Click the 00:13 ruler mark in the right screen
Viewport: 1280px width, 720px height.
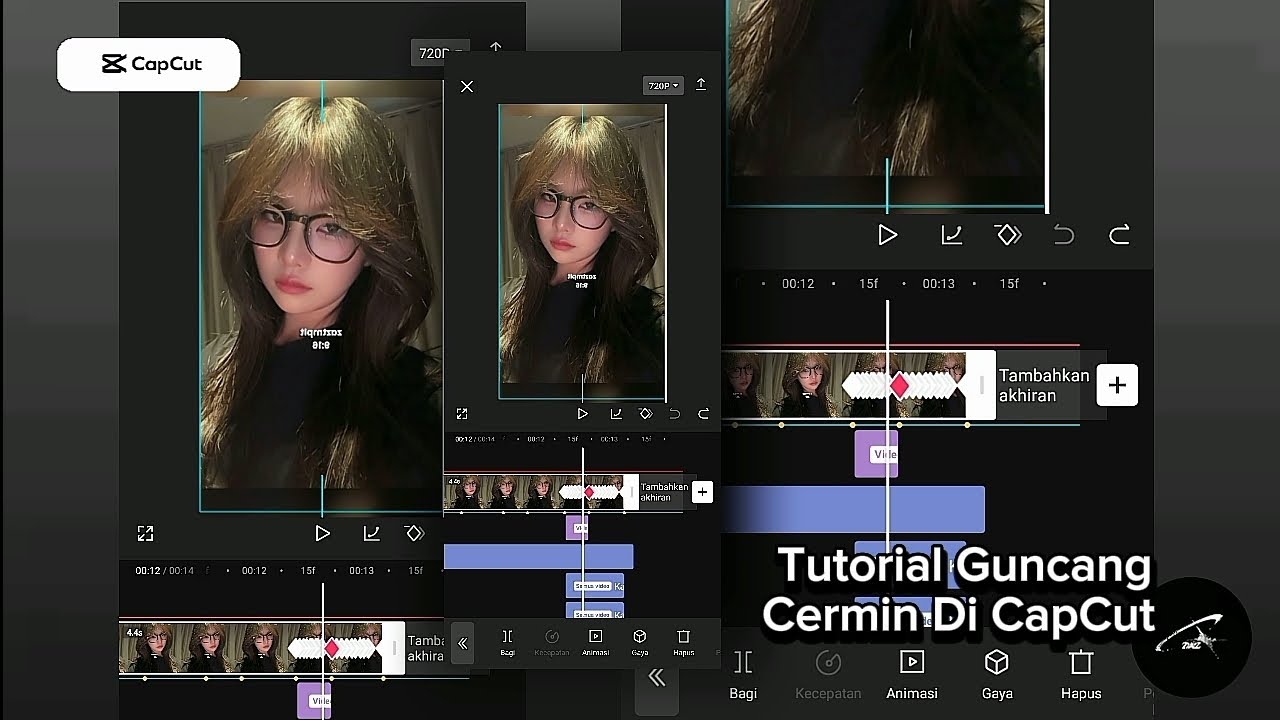click(x=938, y=284)
